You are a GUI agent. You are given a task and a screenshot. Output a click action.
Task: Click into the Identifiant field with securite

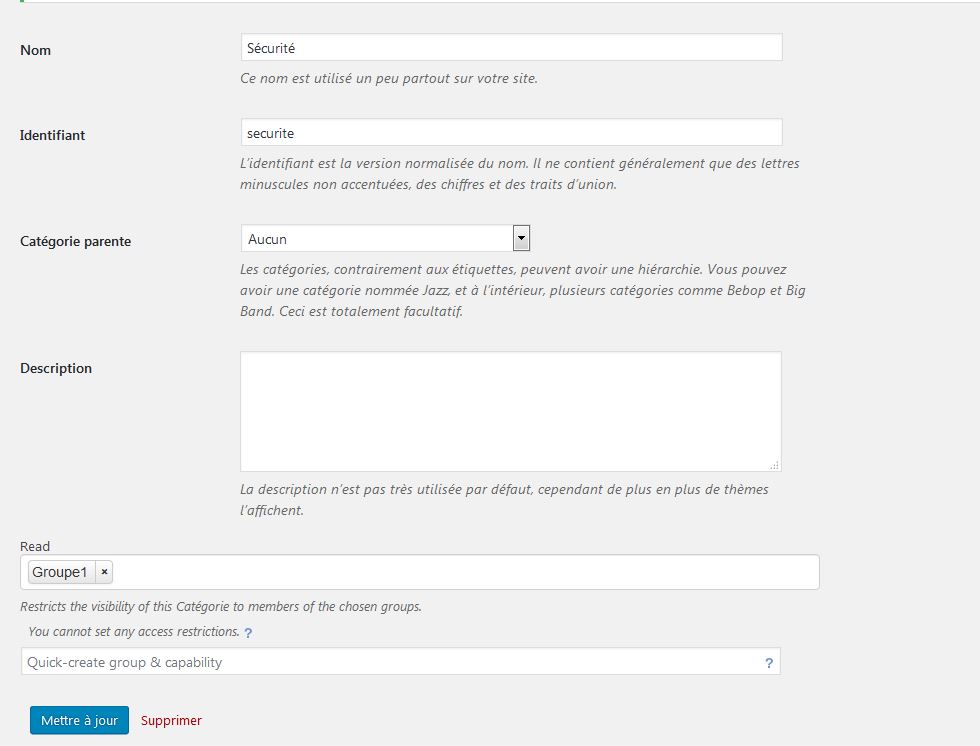(510, 133)
